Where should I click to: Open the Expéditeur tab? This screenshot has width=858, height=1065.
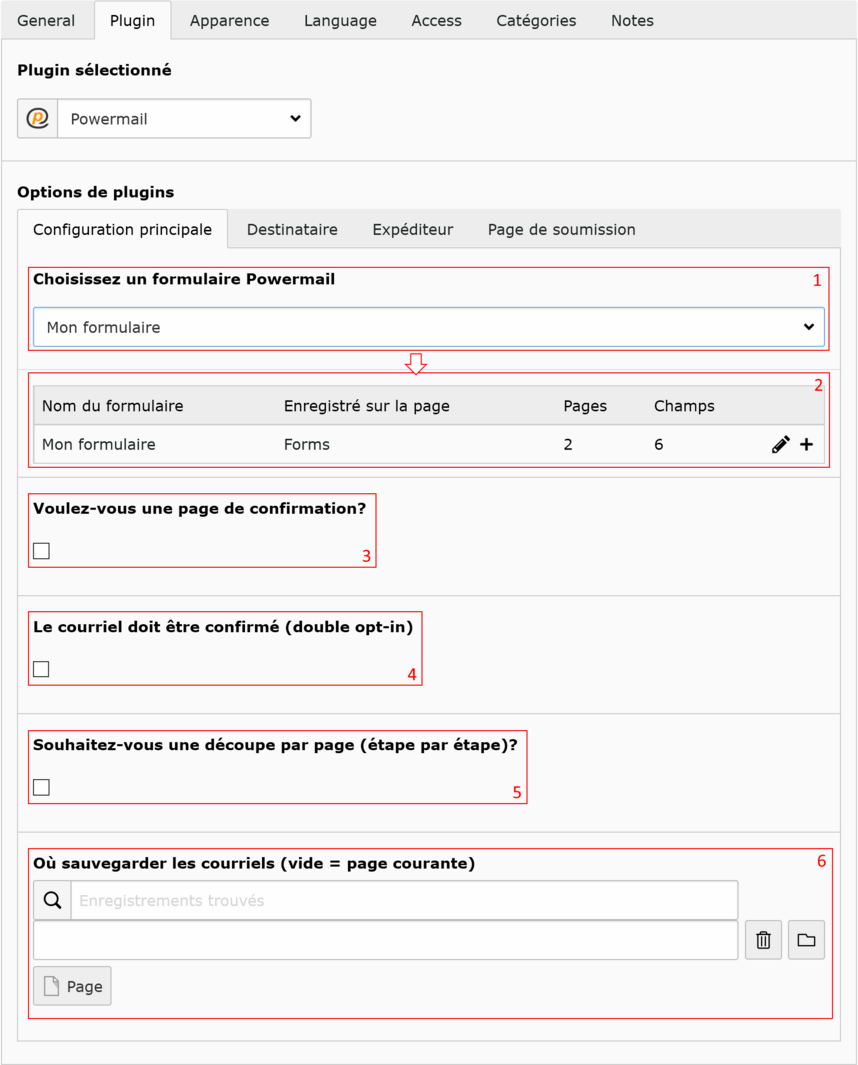tap(413, 230)
